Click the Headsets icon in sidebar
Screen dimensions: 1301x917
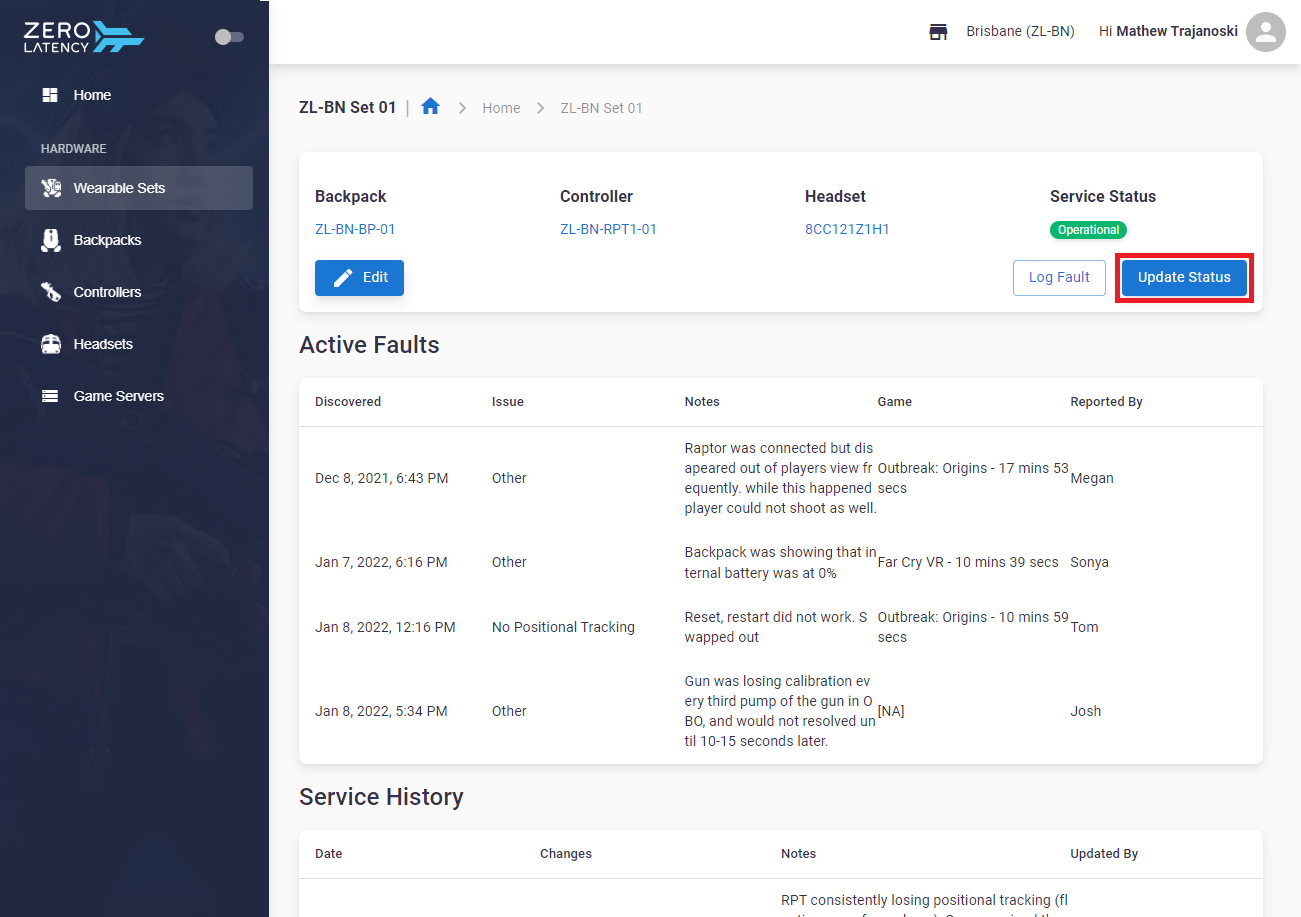pos(50,344)
